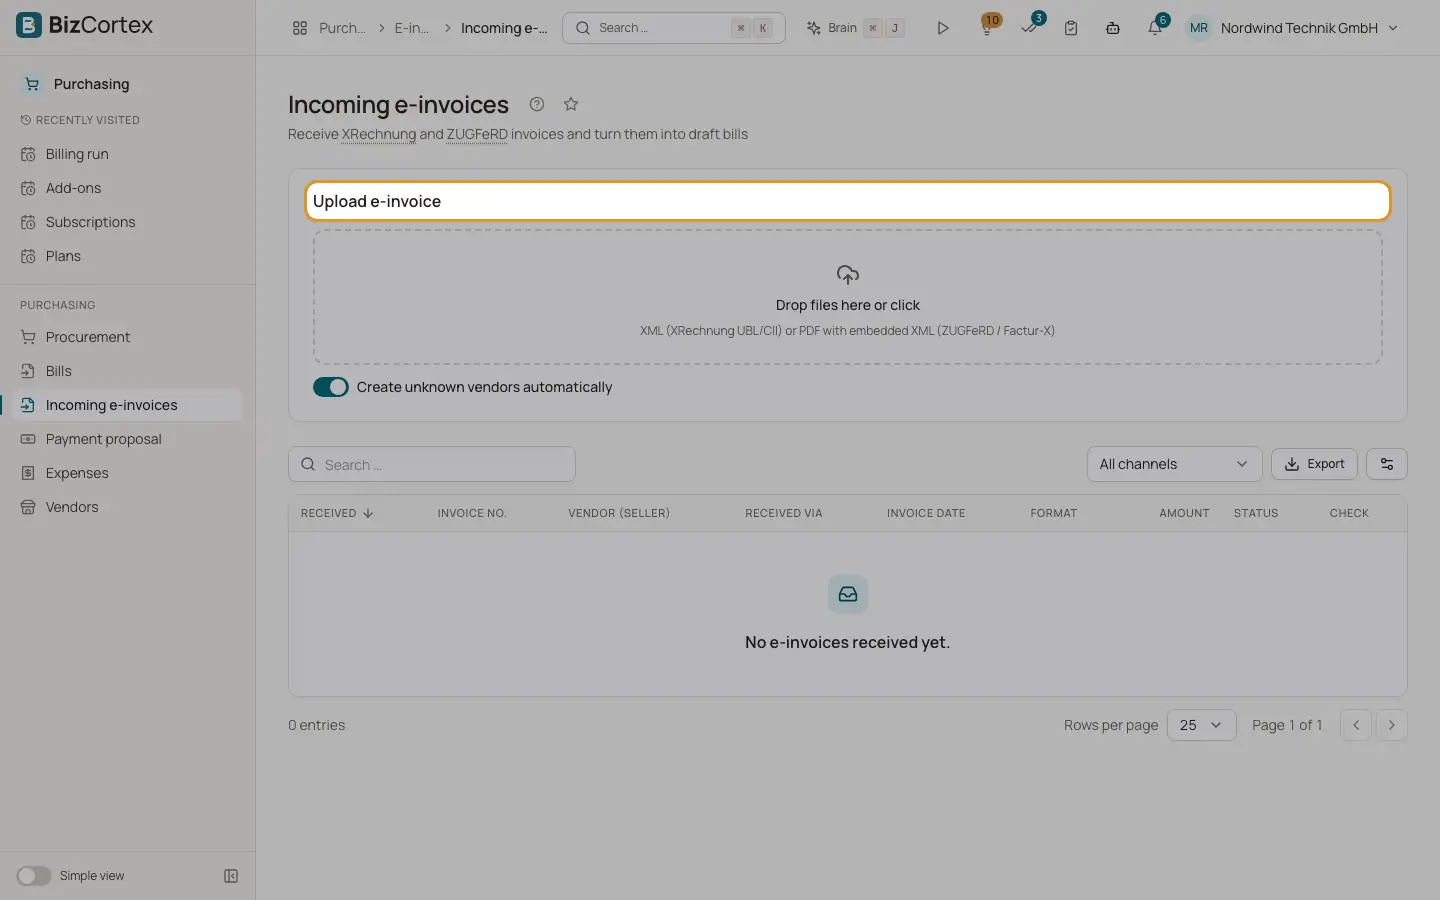
Task: Click the play icon in top bar
Action: [943, 28]
